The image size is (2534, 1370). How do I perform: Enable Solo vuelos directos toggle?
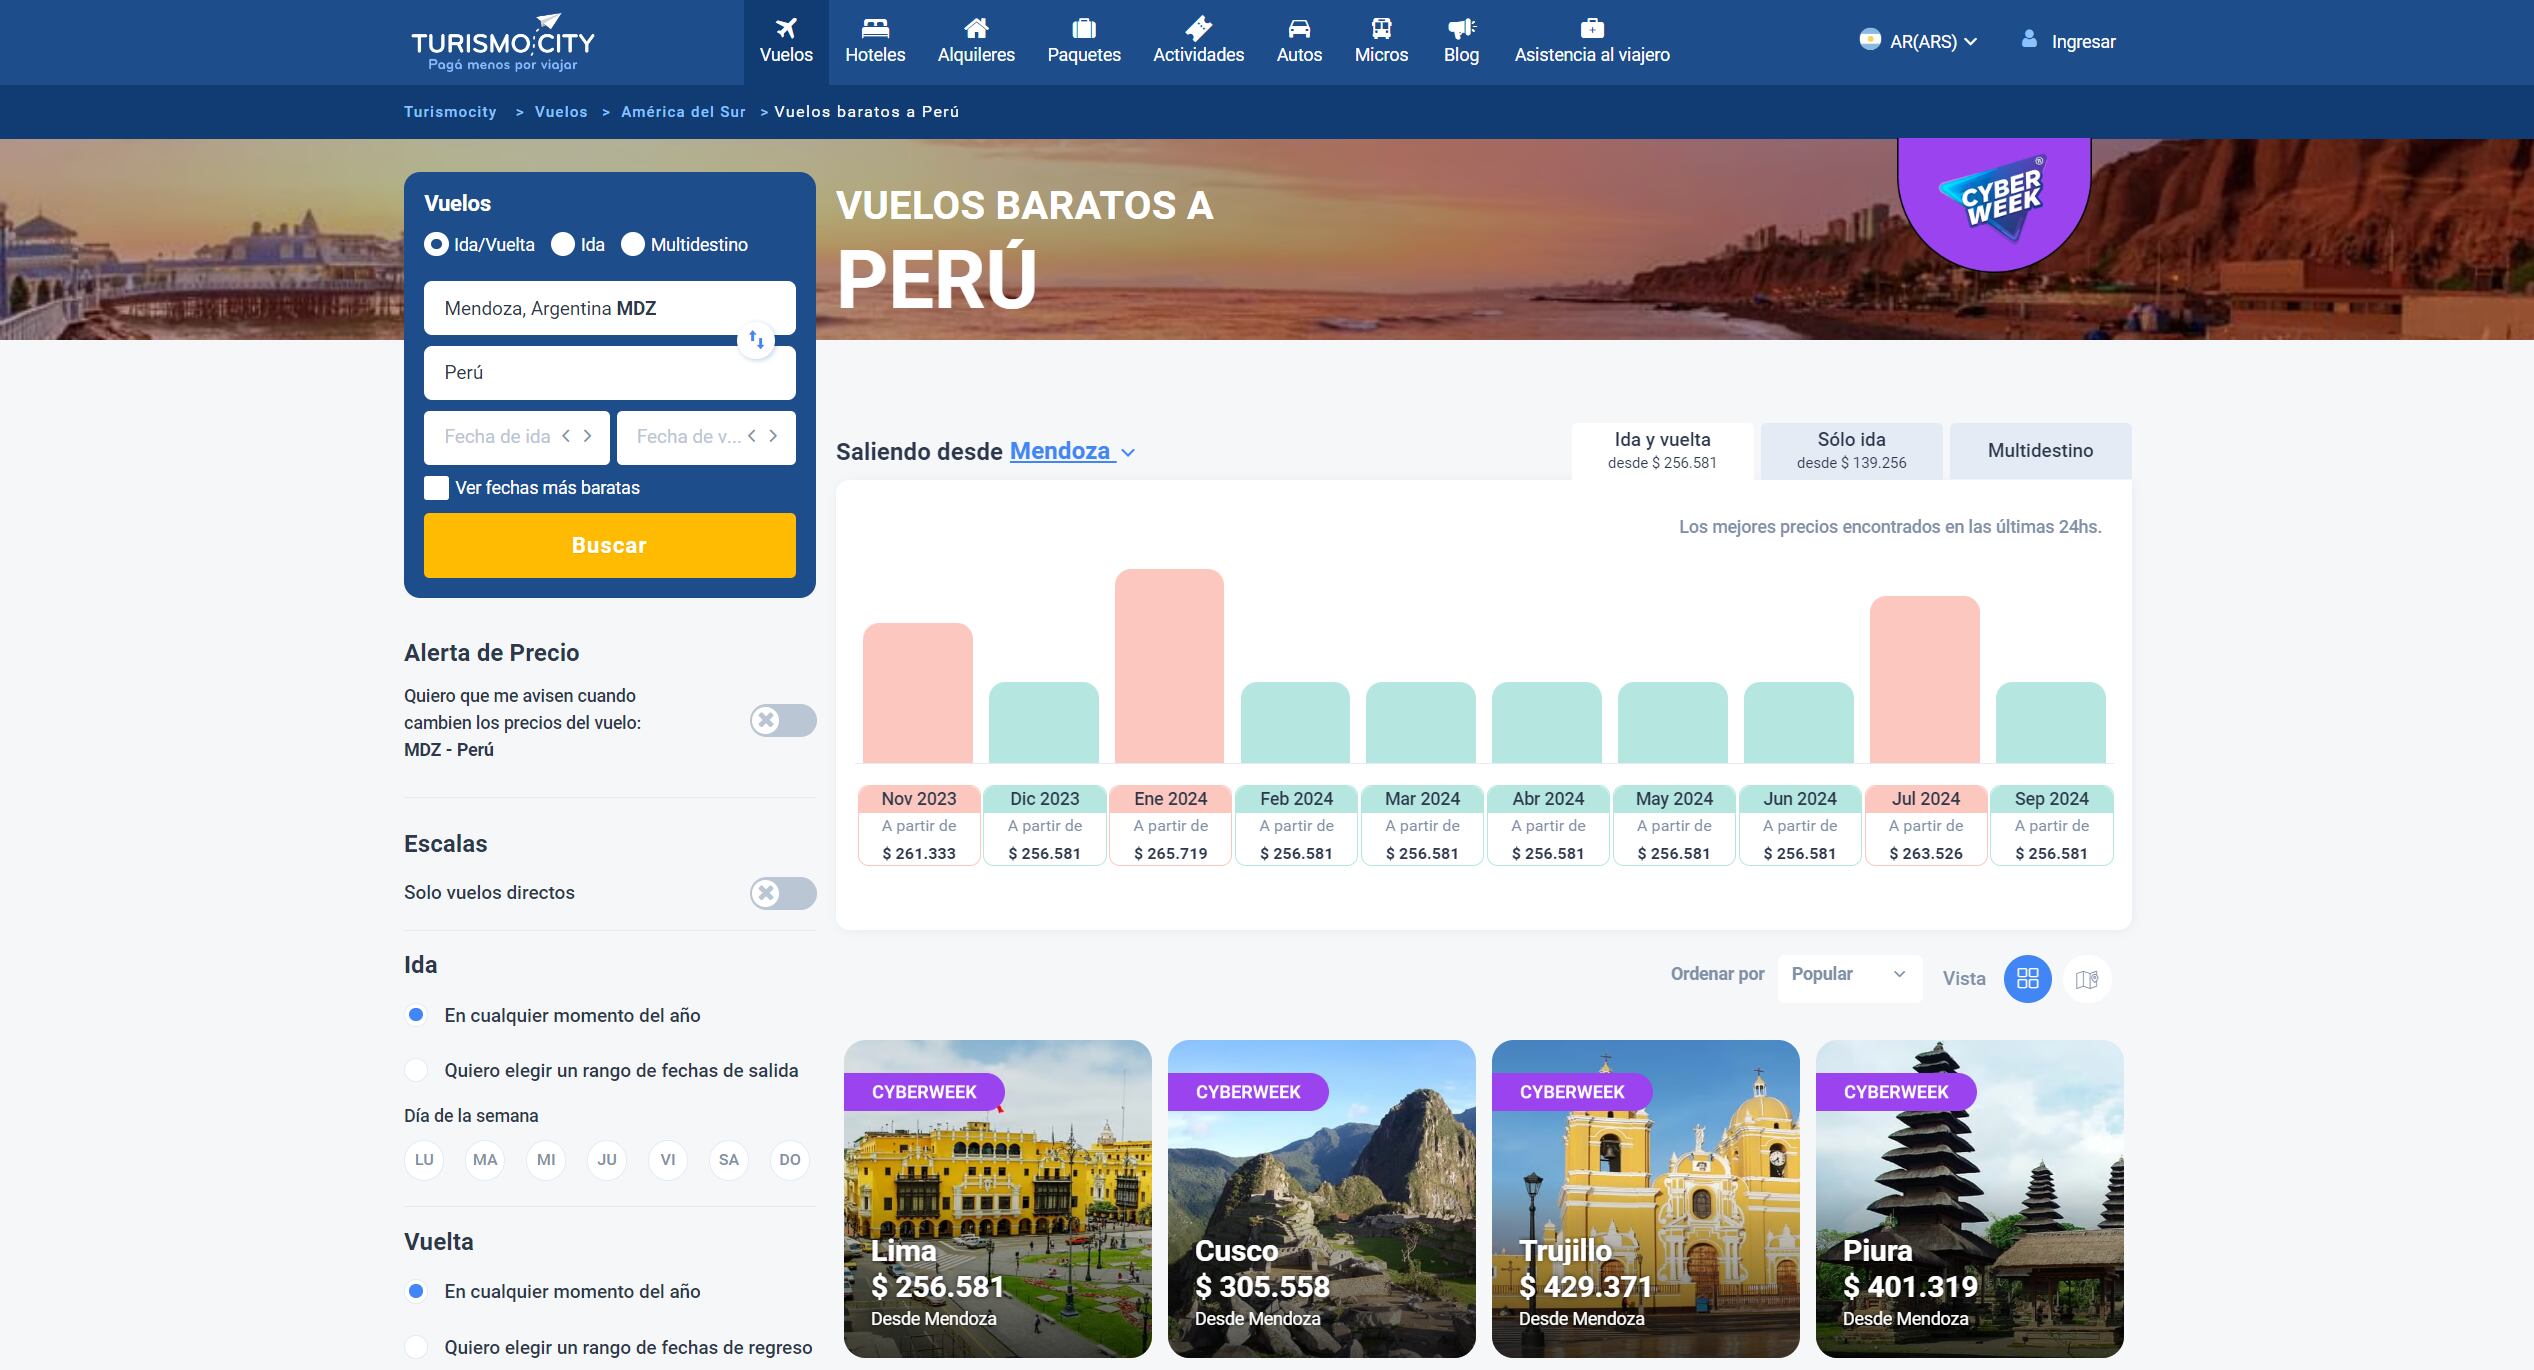(x=783, y=893)
